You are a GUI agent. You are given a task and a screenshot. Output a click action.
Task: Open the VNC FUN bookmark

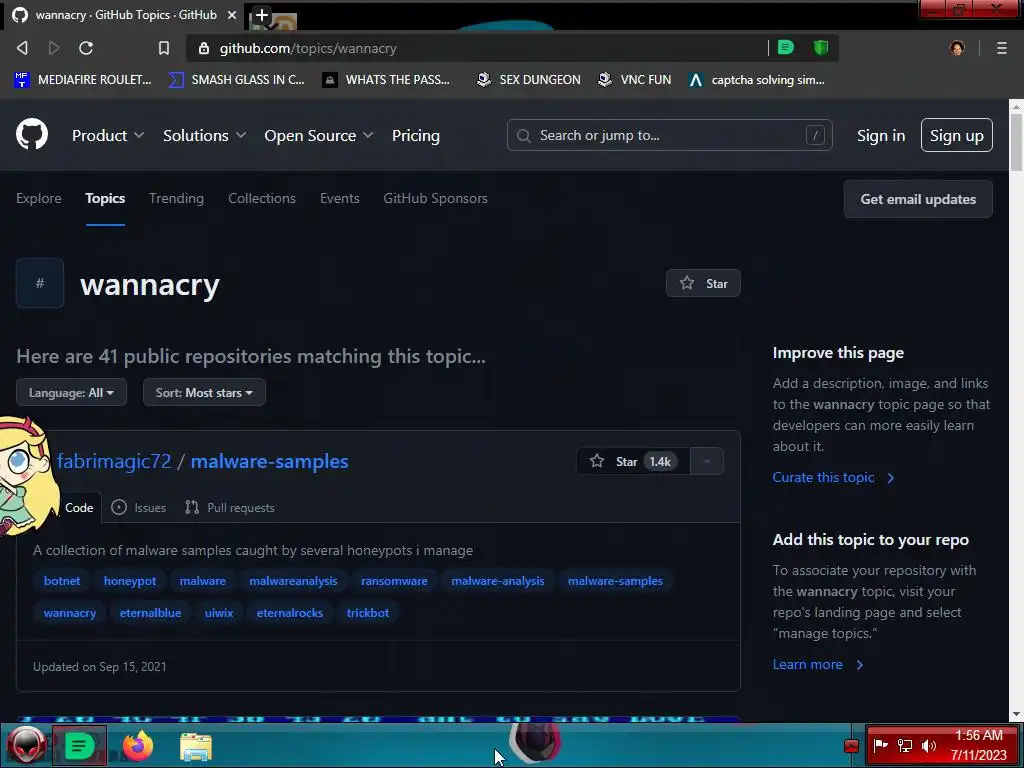[x=635, y=80]
